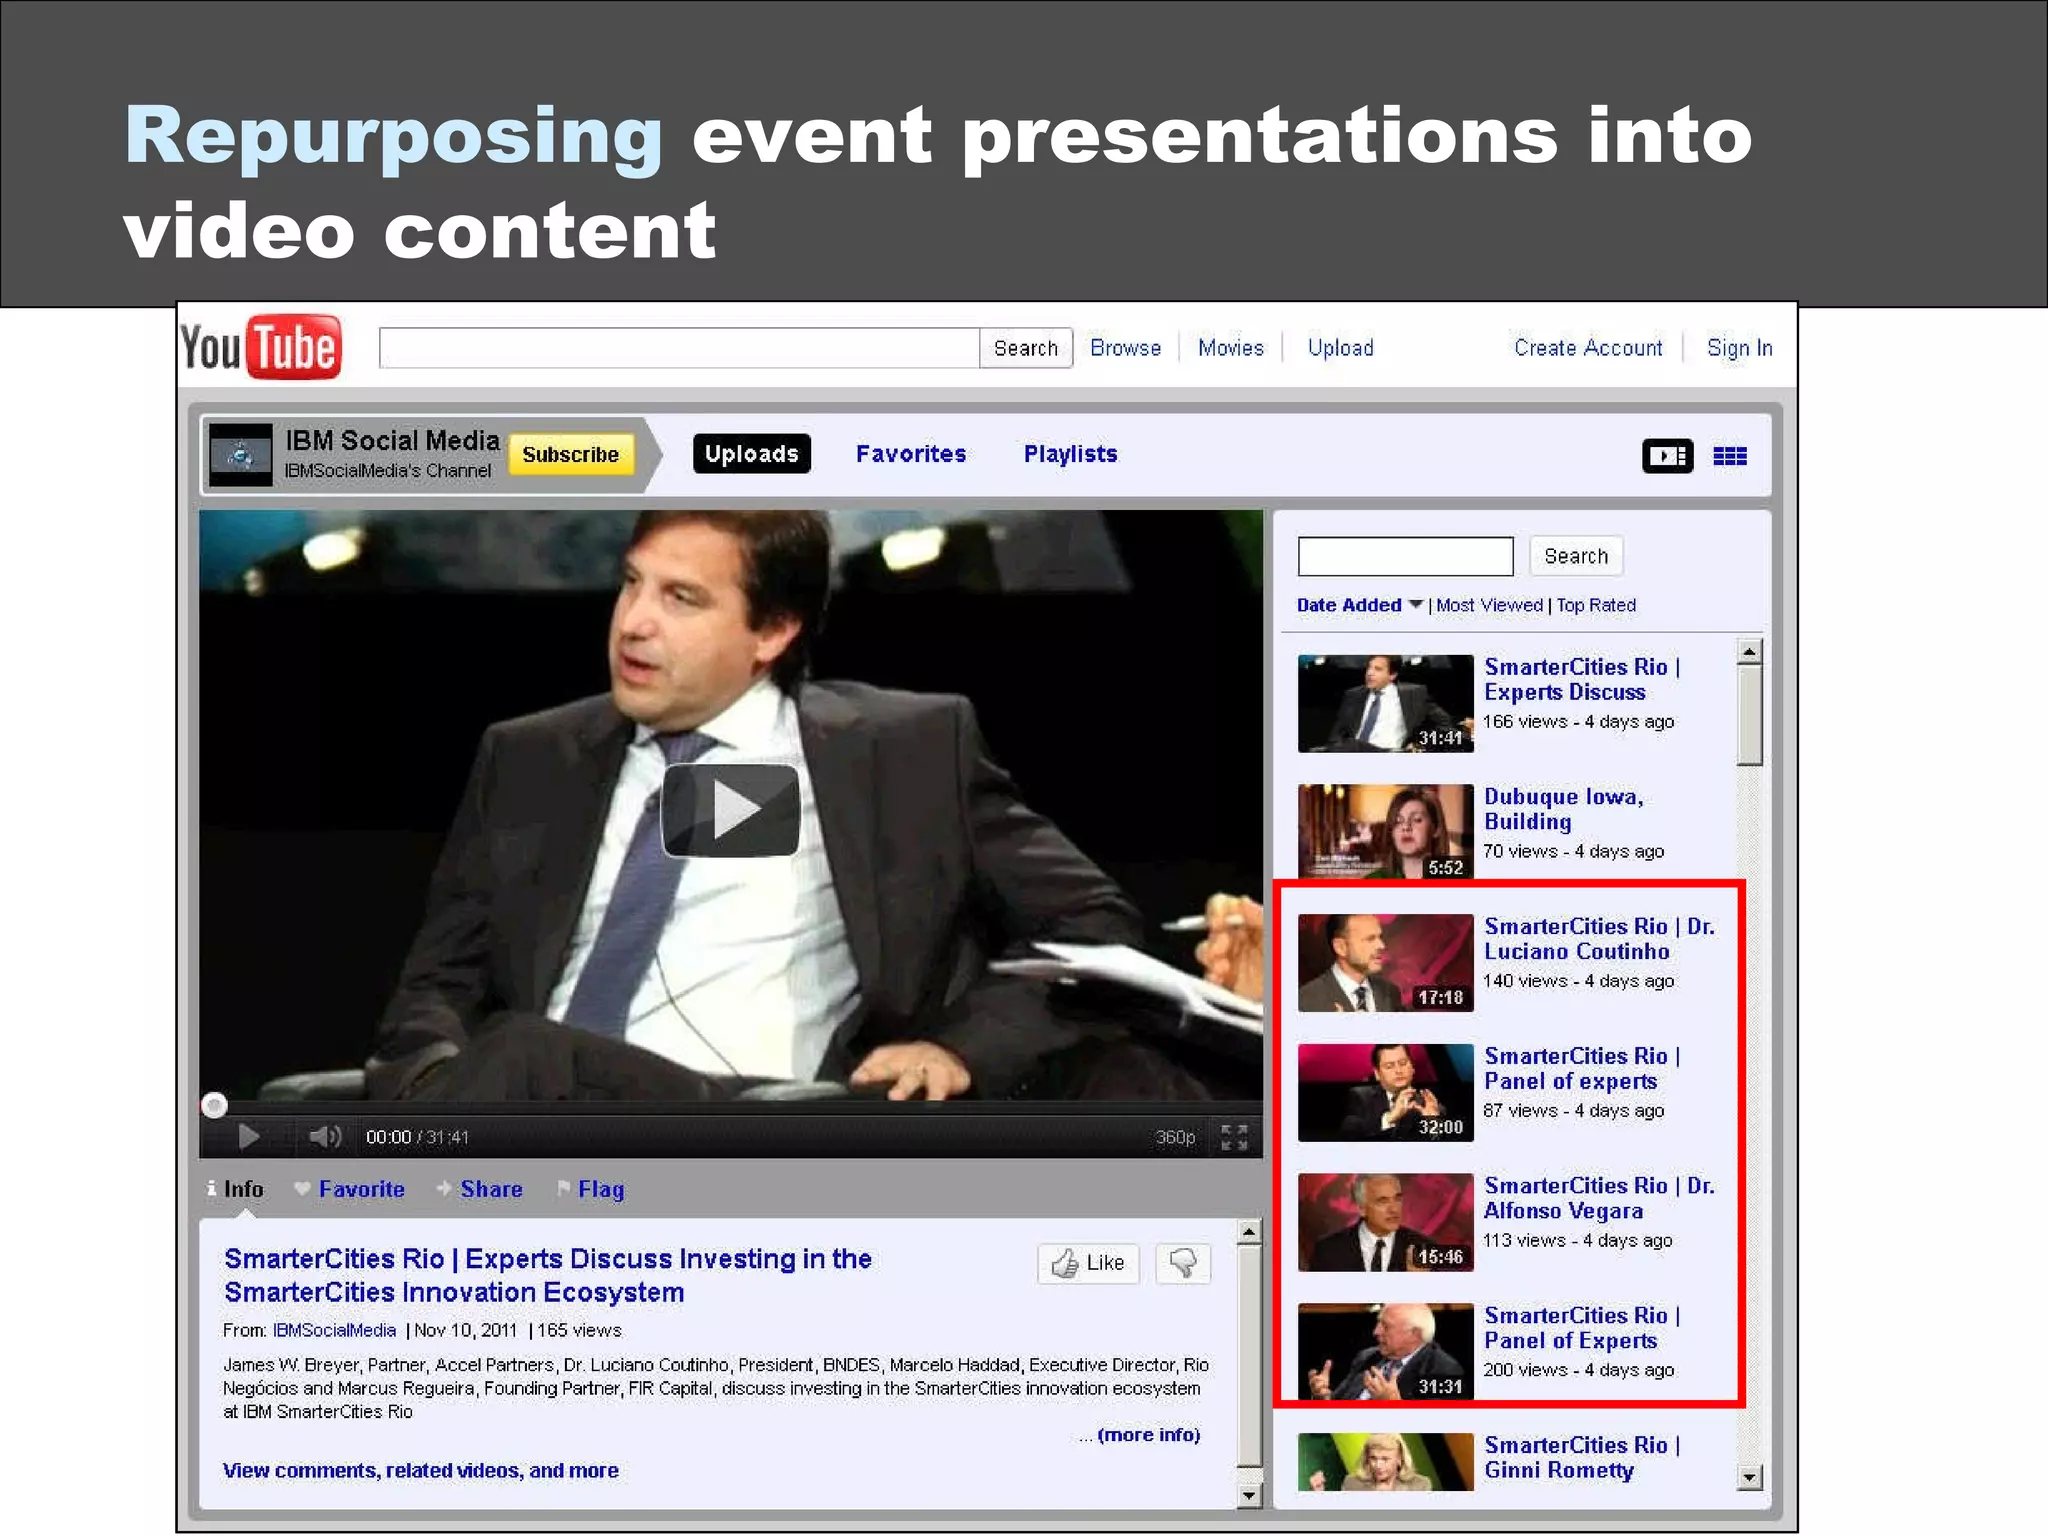The height and width of the screenshot is (1536, 2048).
Task: Click the Experts Discuss Investing video title
Action: point(548,1276)
